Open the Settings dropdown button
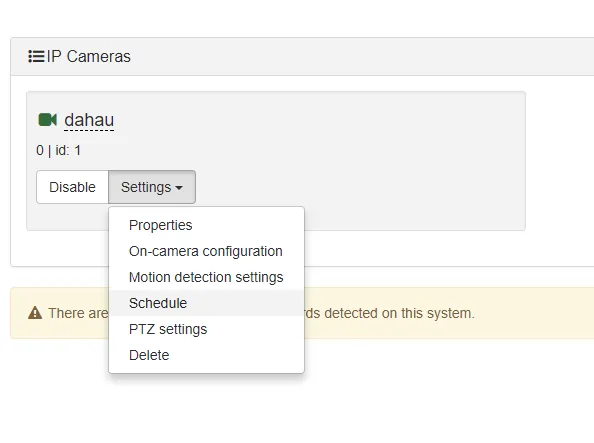The image size is (594, 443). (152, 187)
